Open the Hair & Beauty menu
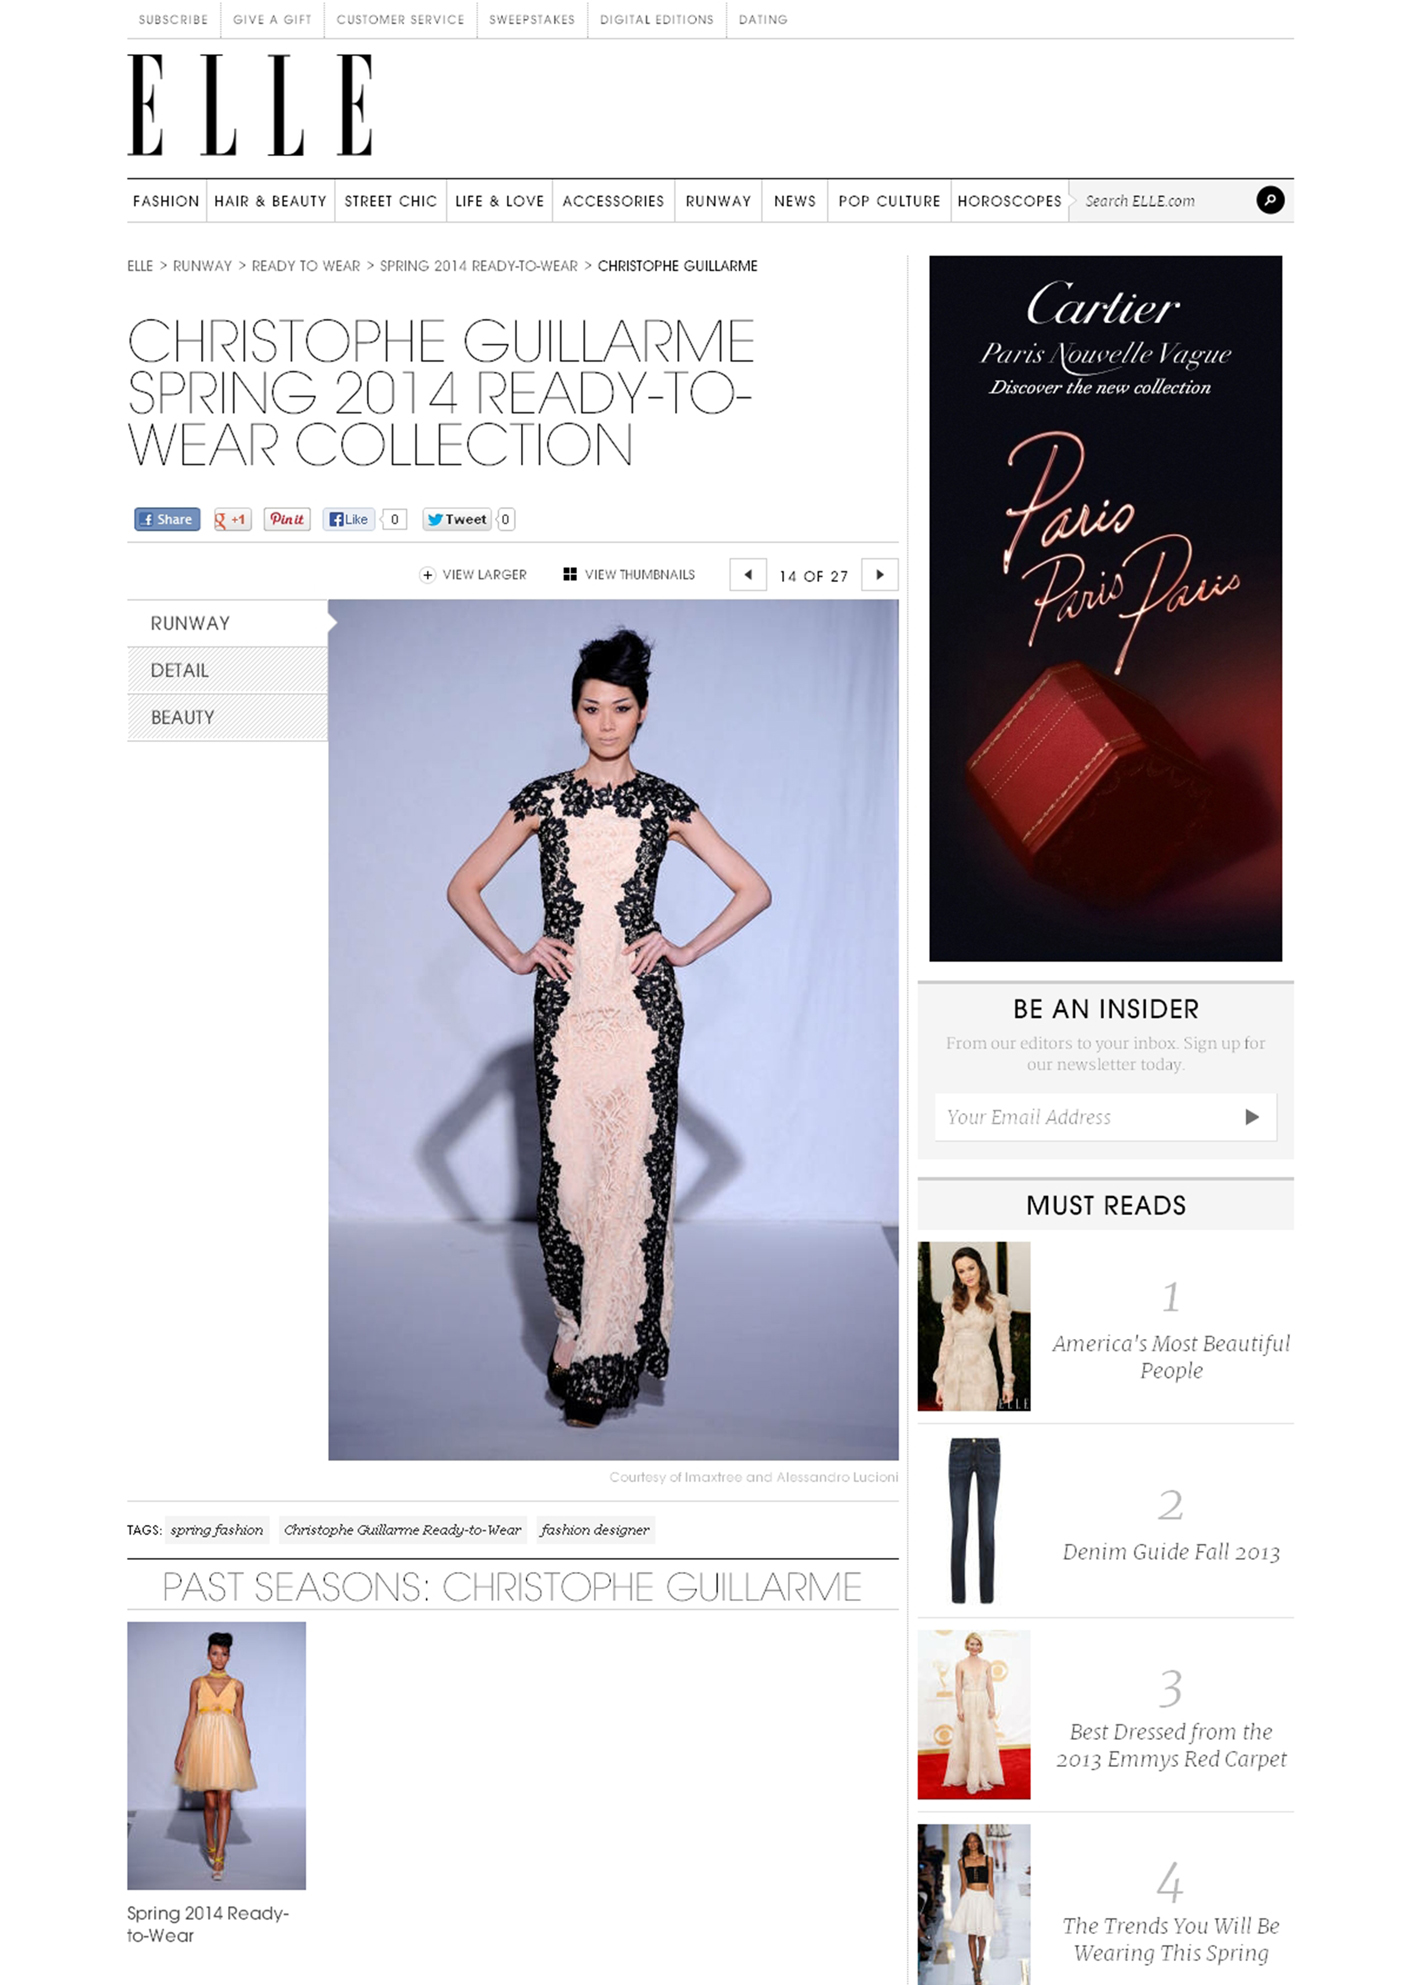 [x=270, y=201]
